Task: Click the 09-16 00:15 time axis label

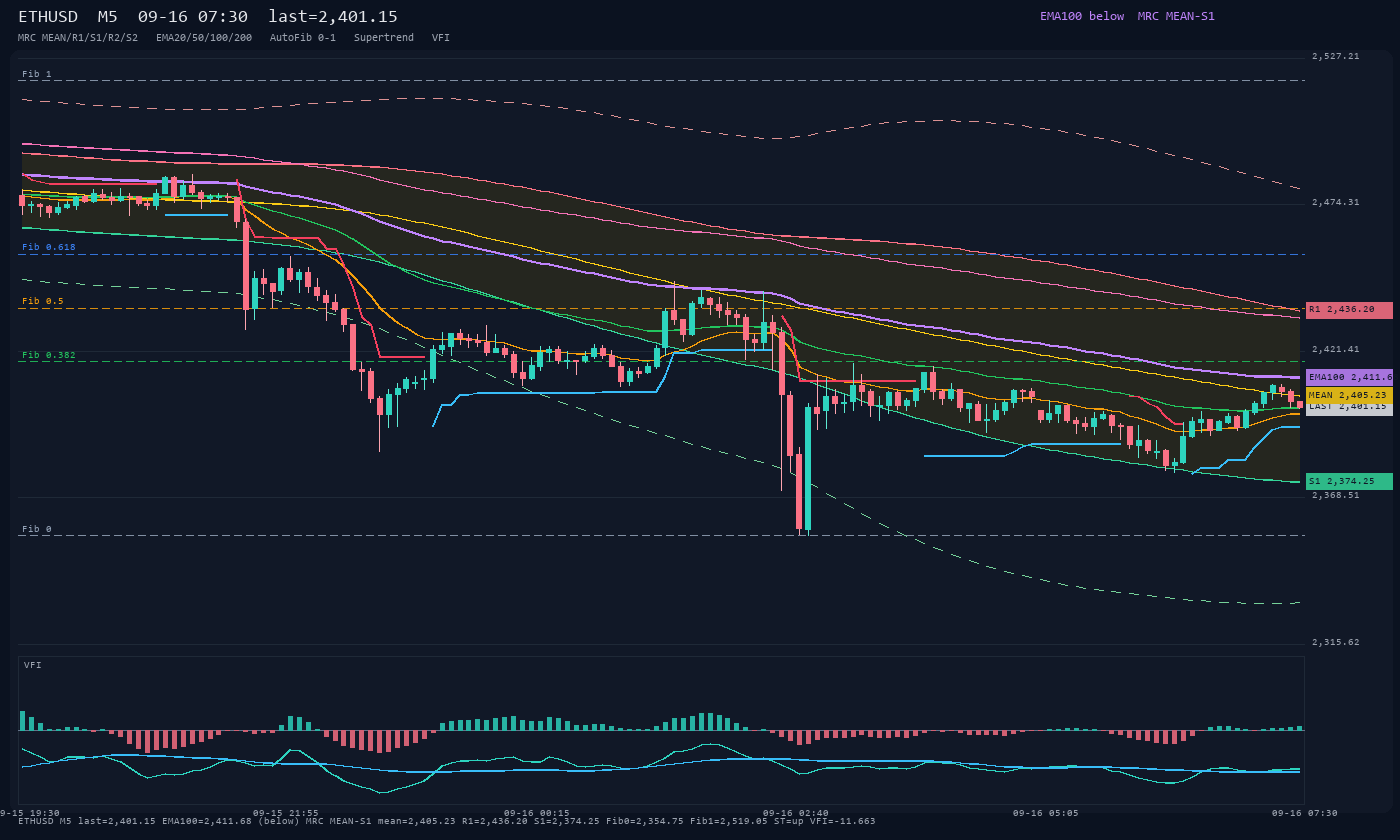Action: pyautogui.click(x=536, y=813)
